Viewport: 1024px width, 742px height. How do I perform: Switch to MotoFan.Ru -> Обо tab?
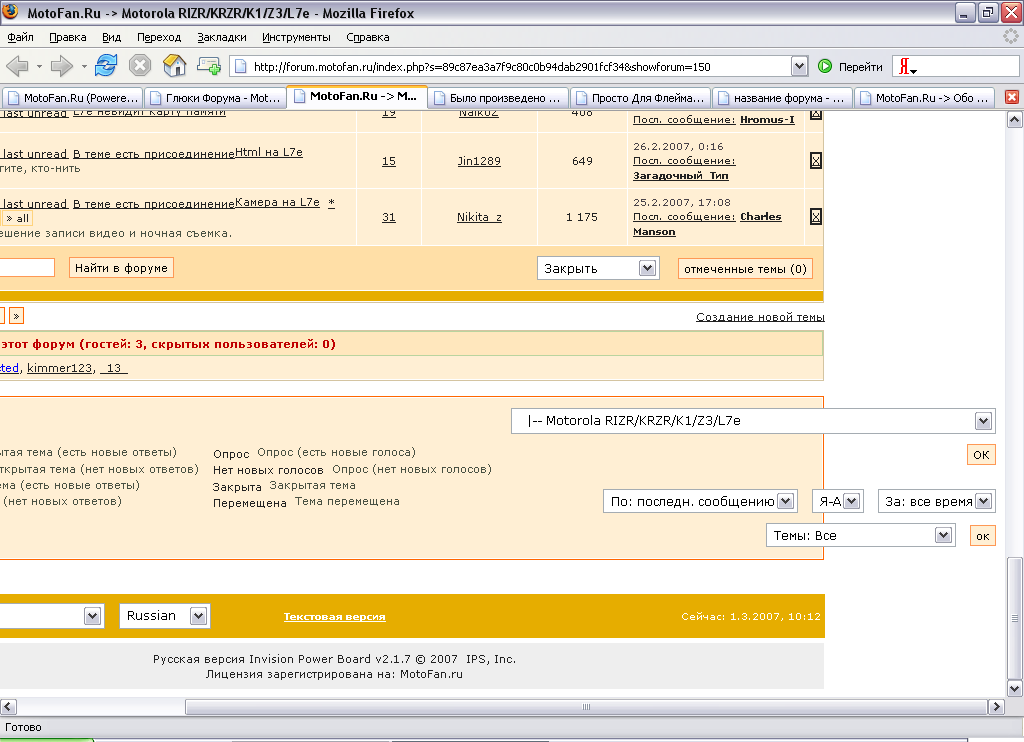[925, 98]
